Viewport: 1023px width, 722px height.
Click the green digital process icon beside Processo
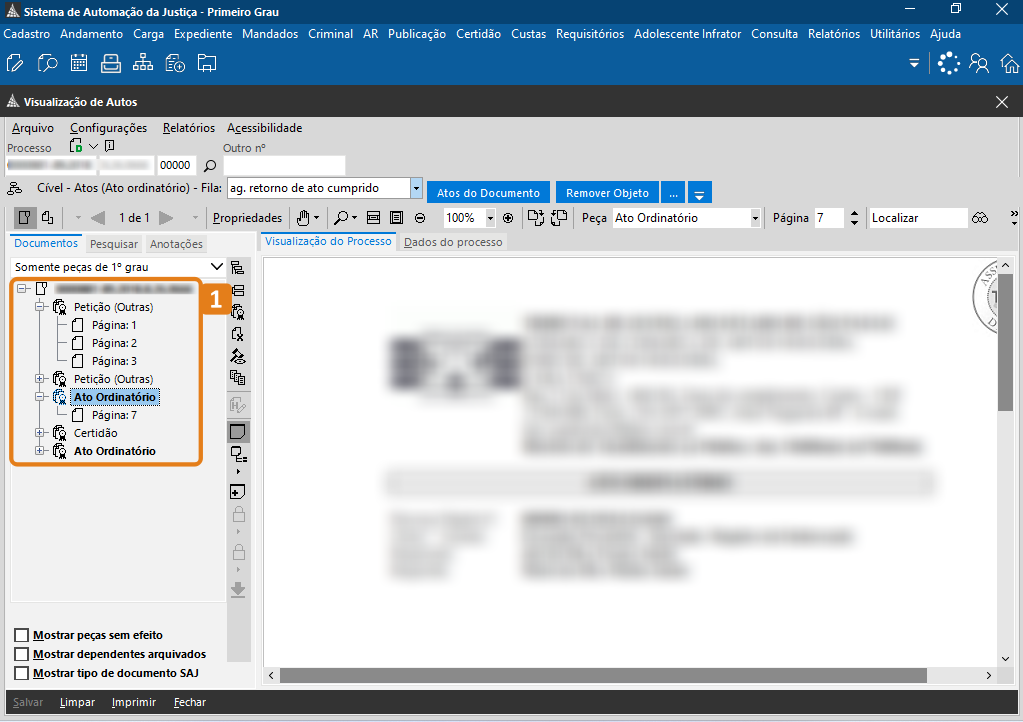point(76,145)
